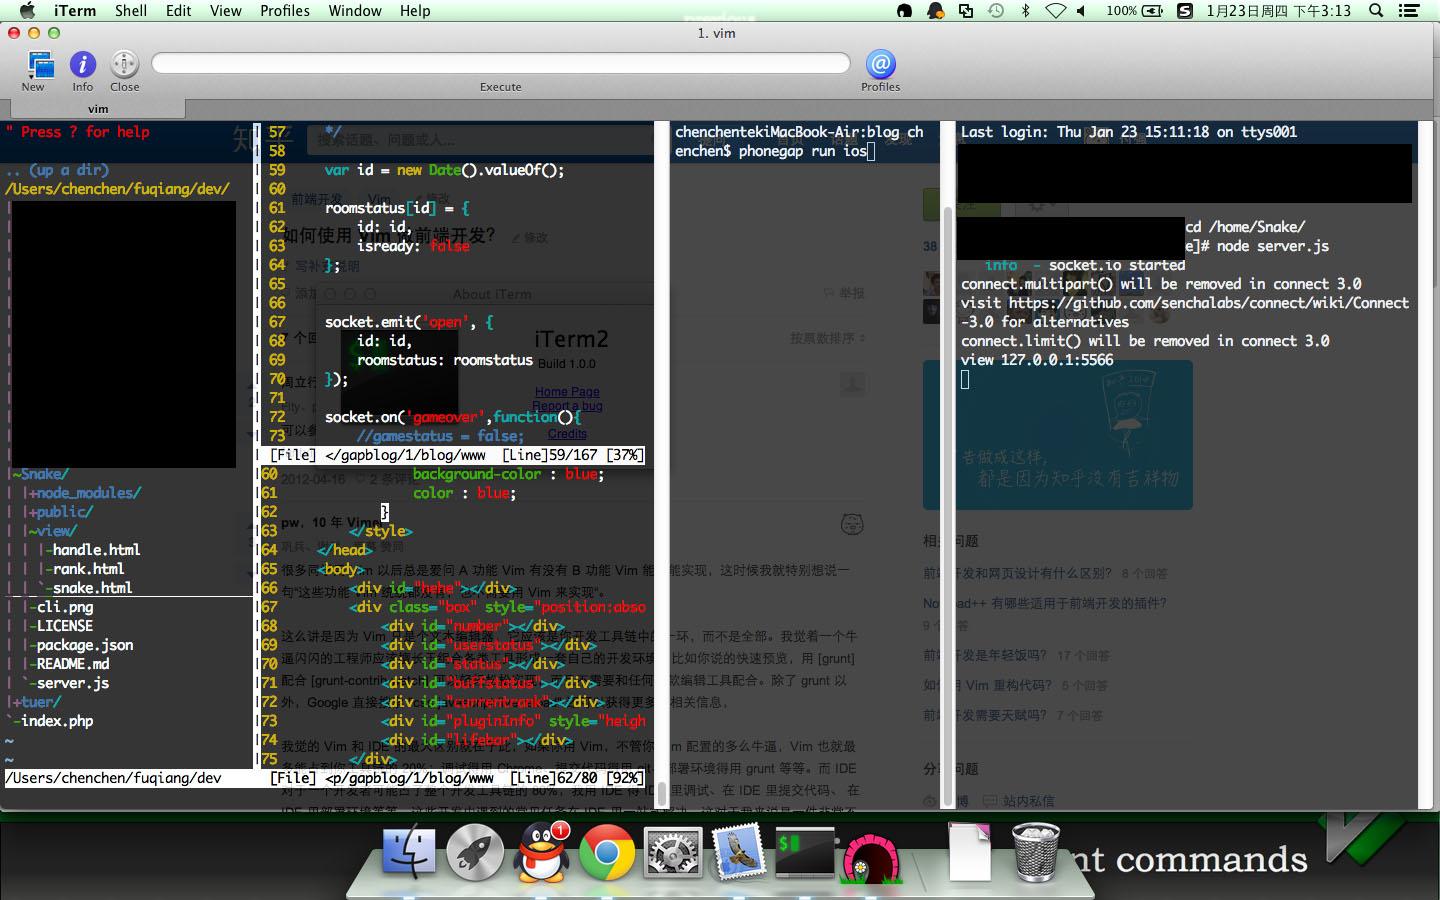
Task: Open System Preferences gear in the Dock
Action: pos(673,852)
